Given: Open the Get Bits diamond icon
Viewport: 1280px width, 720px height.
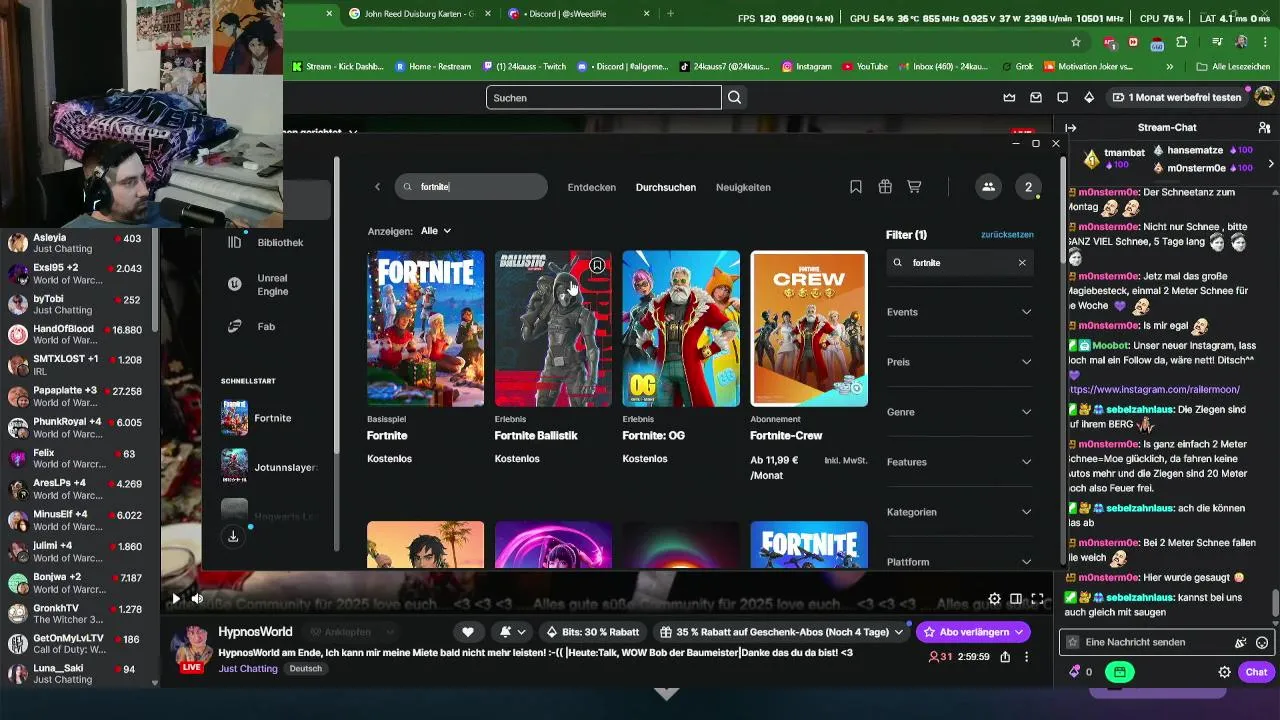Looking at the screenshot, I should click(1089, 97).
